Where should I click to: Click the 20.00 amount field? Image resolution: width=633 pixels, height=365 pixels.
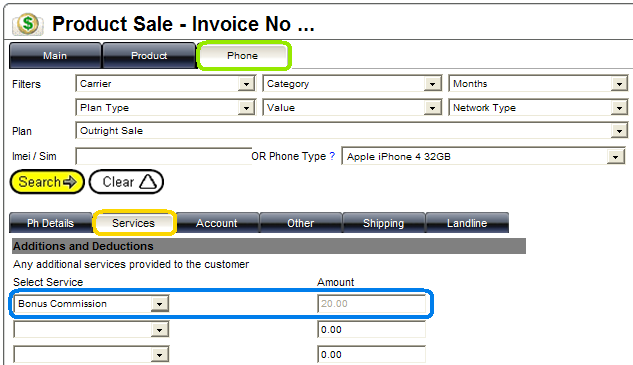coord(371,304)
